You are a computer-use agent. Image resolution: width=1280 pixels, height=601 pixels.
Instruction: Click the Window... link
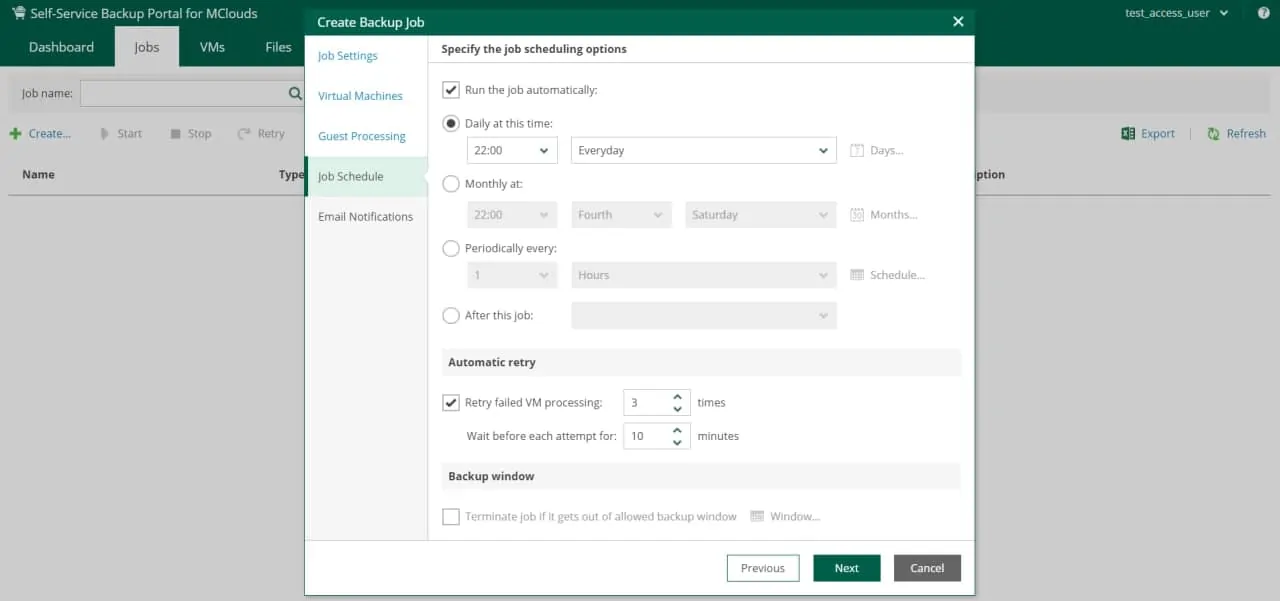pos(795,517)
